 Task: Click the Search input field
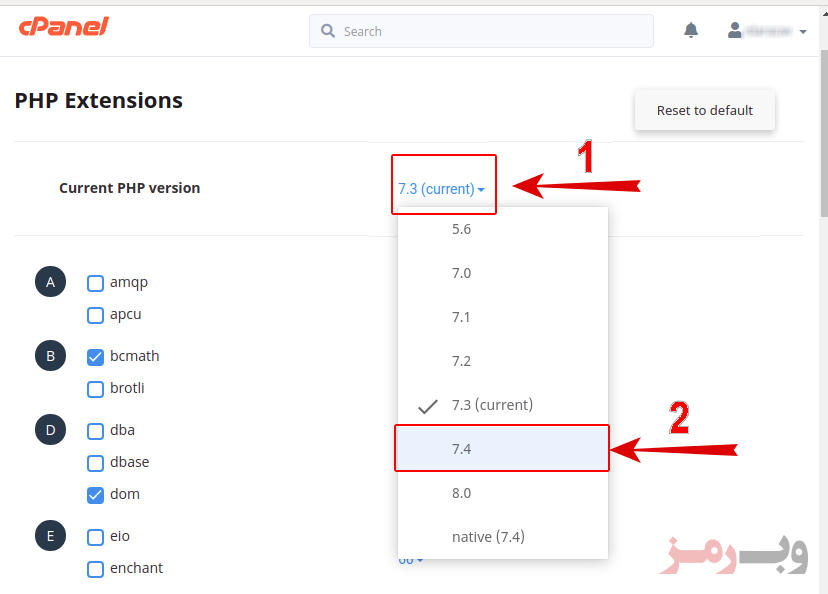pyautogui.click(x=481, y=31)
